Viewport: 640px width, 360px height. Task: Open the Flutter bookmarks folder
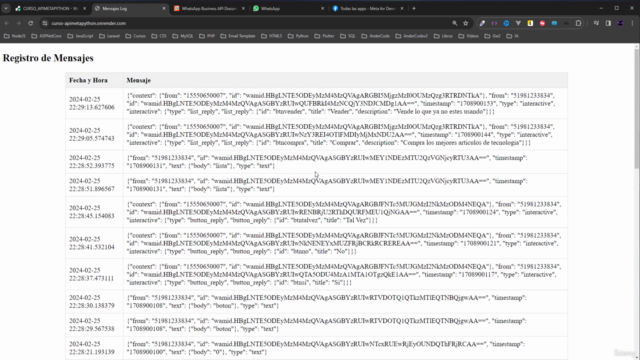click(324, 36)
